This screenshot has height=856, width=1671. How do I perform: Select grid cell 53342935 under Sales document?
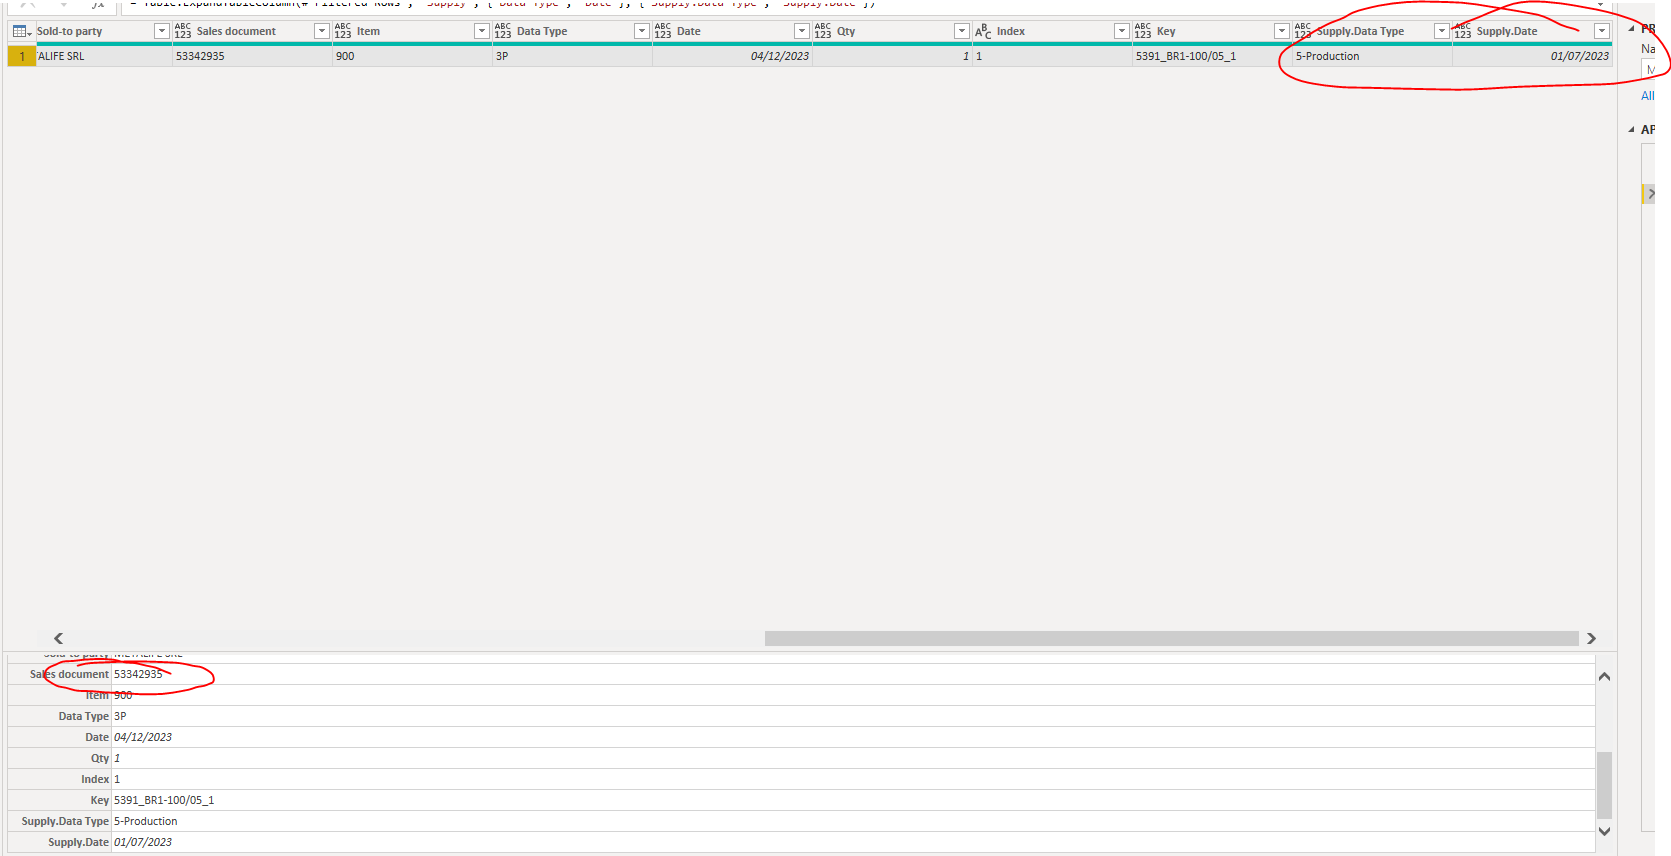(252, 56)
